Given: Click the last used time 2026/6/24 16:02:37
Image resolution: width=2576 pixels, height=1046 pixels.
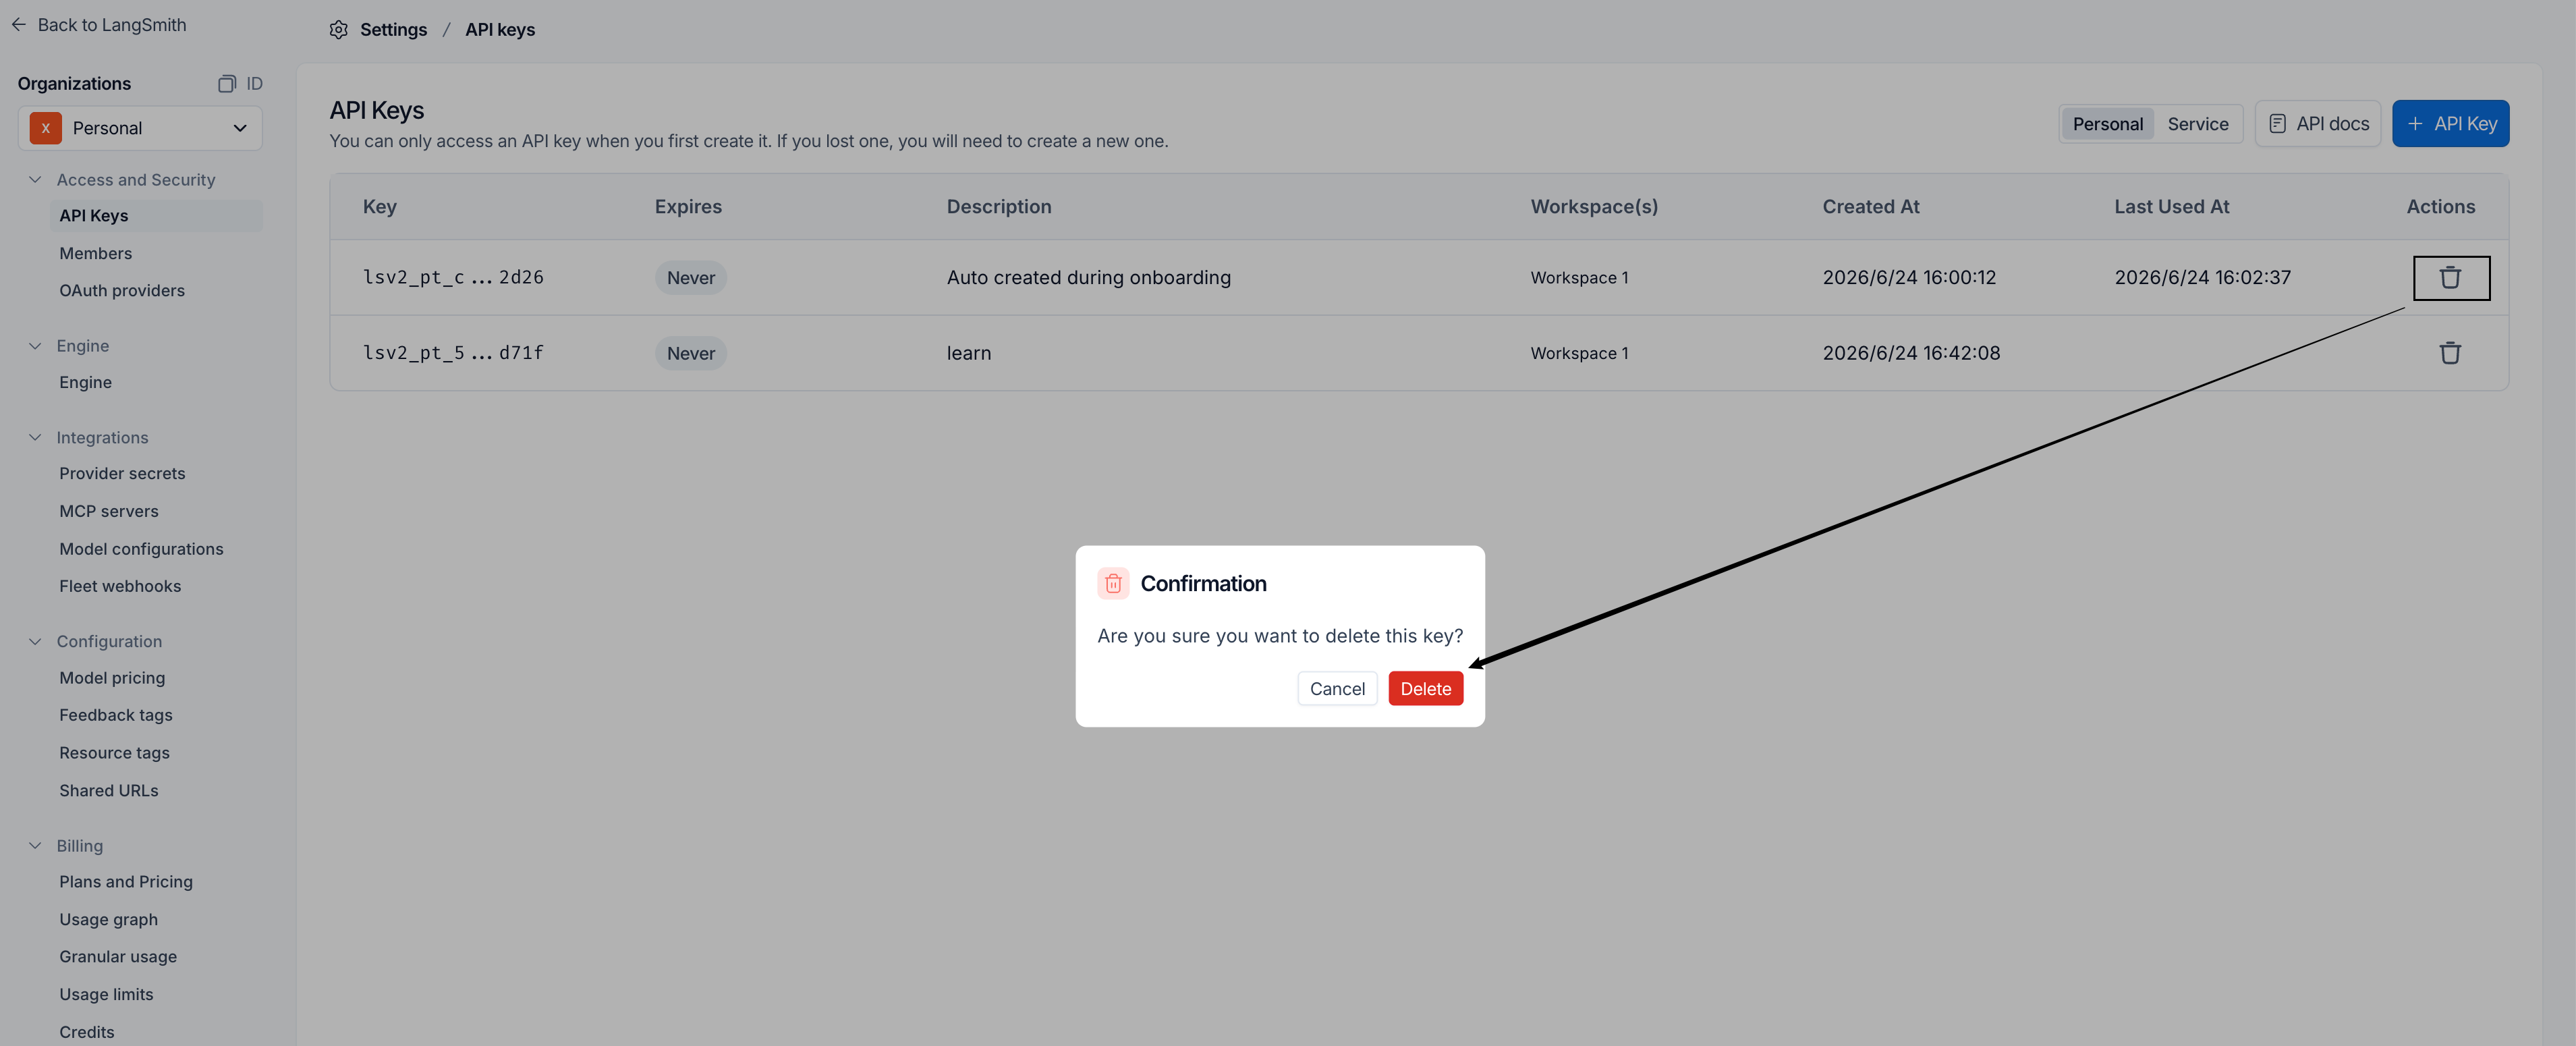Looking at the screenshot, I should (2202, 278).
